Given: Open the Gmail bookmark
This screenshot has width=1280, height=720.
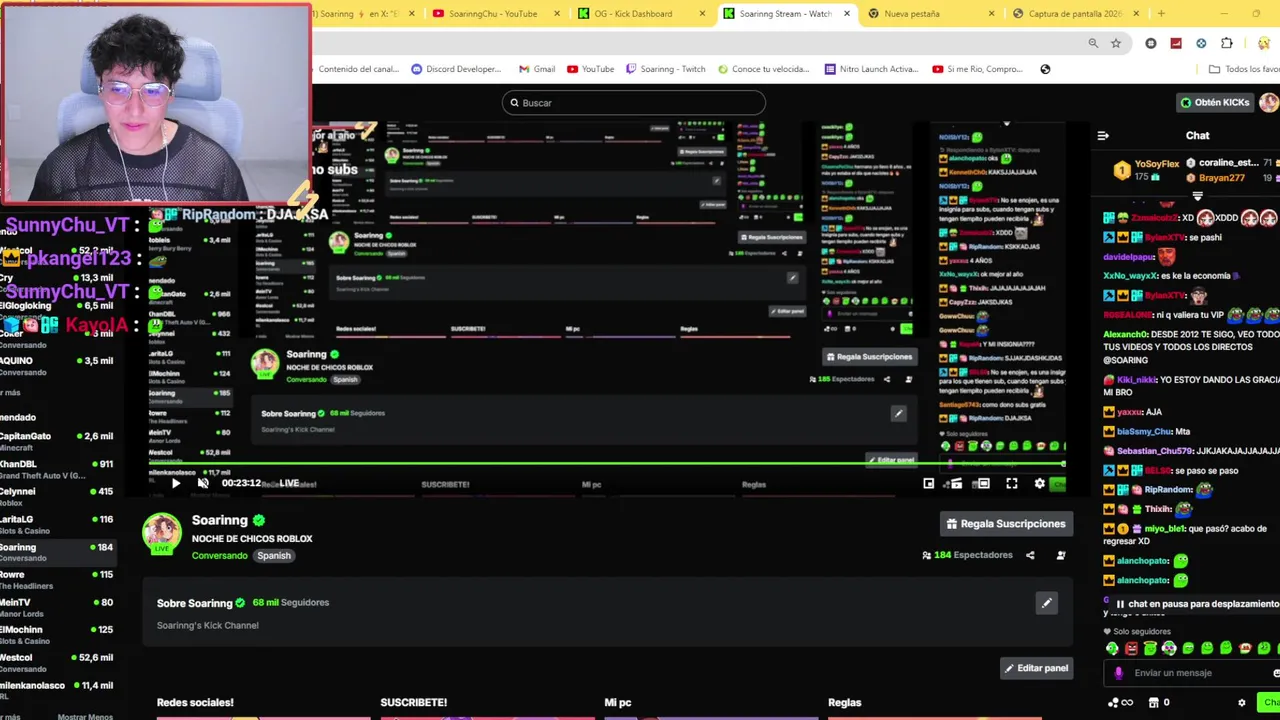Looking at the screenshot, I should (x=537, y=69).
